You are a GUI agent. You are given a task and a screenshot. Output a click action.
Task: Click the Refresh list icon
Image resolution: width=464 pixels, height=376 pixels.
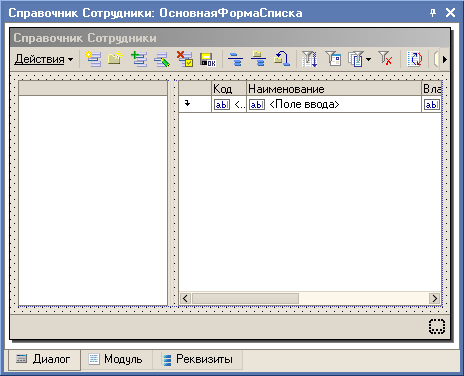(x=414, y=59)
